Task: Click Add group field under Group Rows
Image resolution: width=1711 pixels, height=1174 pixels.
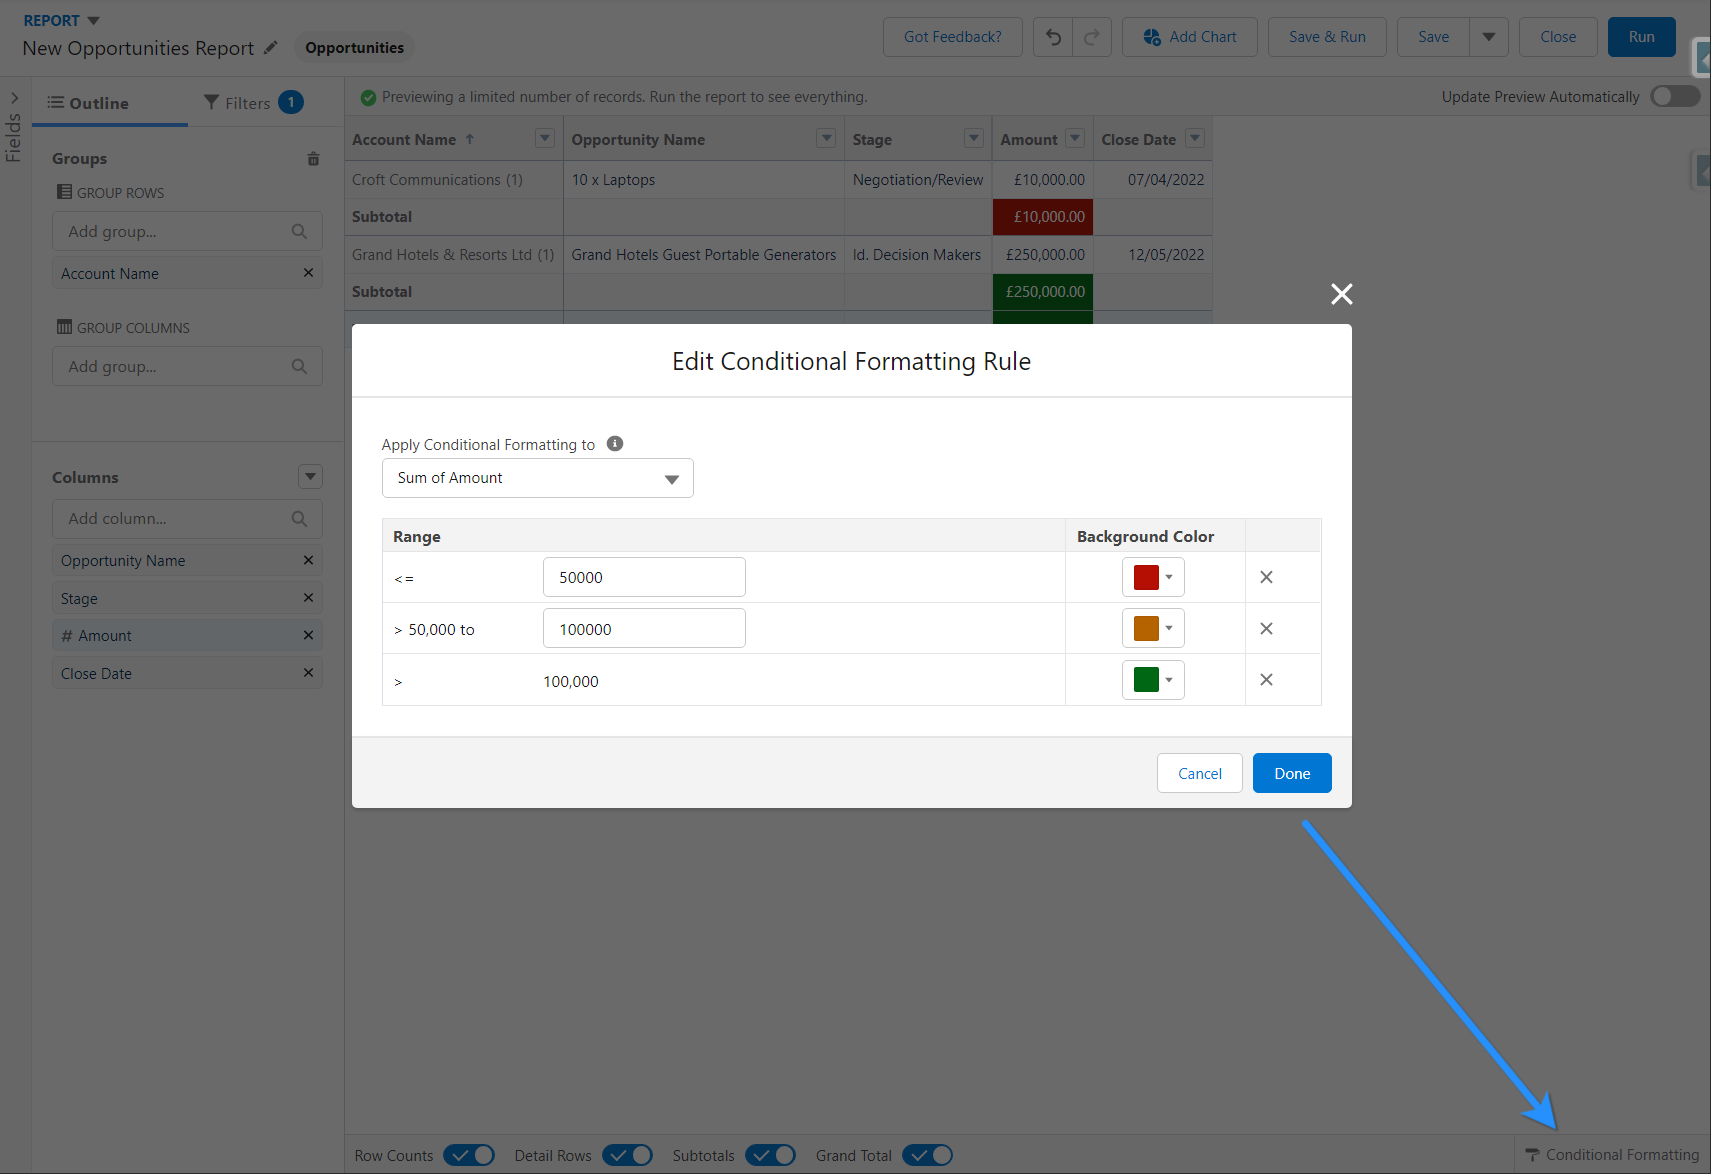Action: (187, 232)
